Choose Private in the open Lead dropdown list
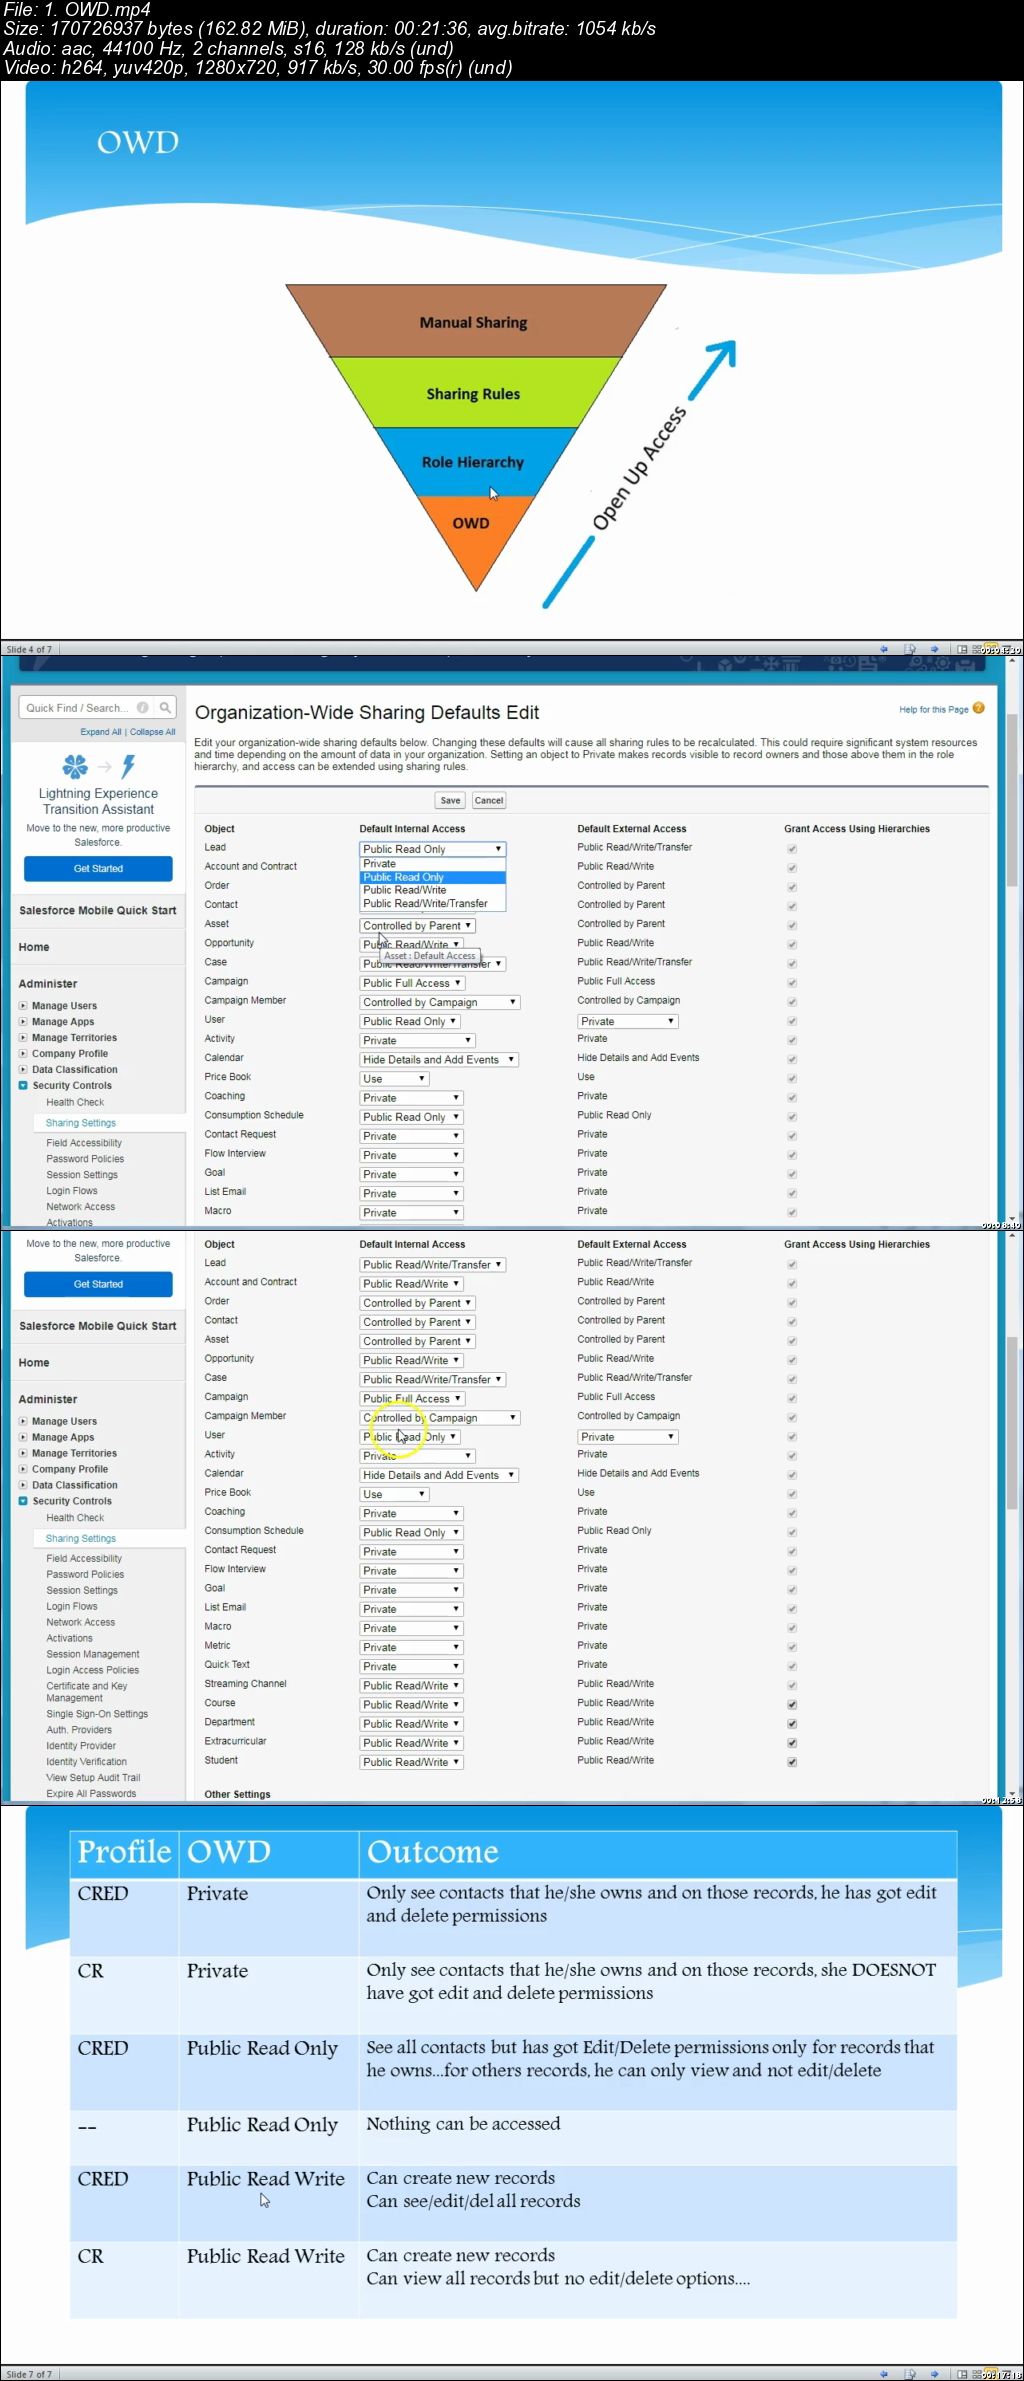1024x2381 pixels. coord(432,864)
